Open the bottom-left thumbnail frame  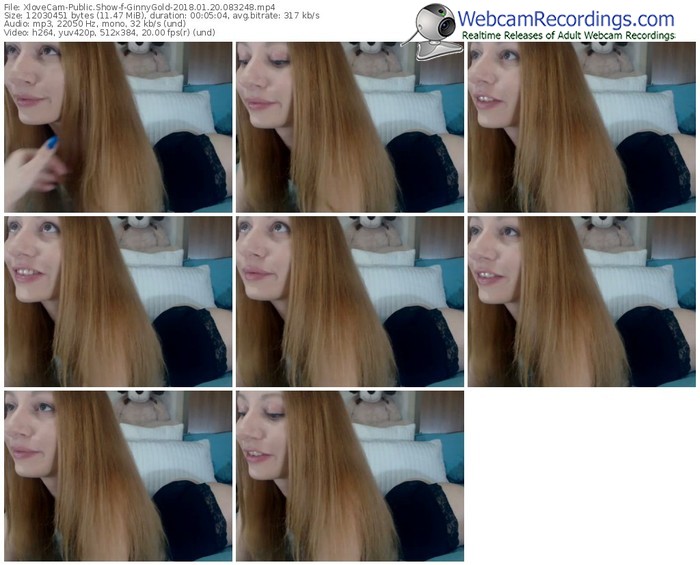tap(118, 475)
